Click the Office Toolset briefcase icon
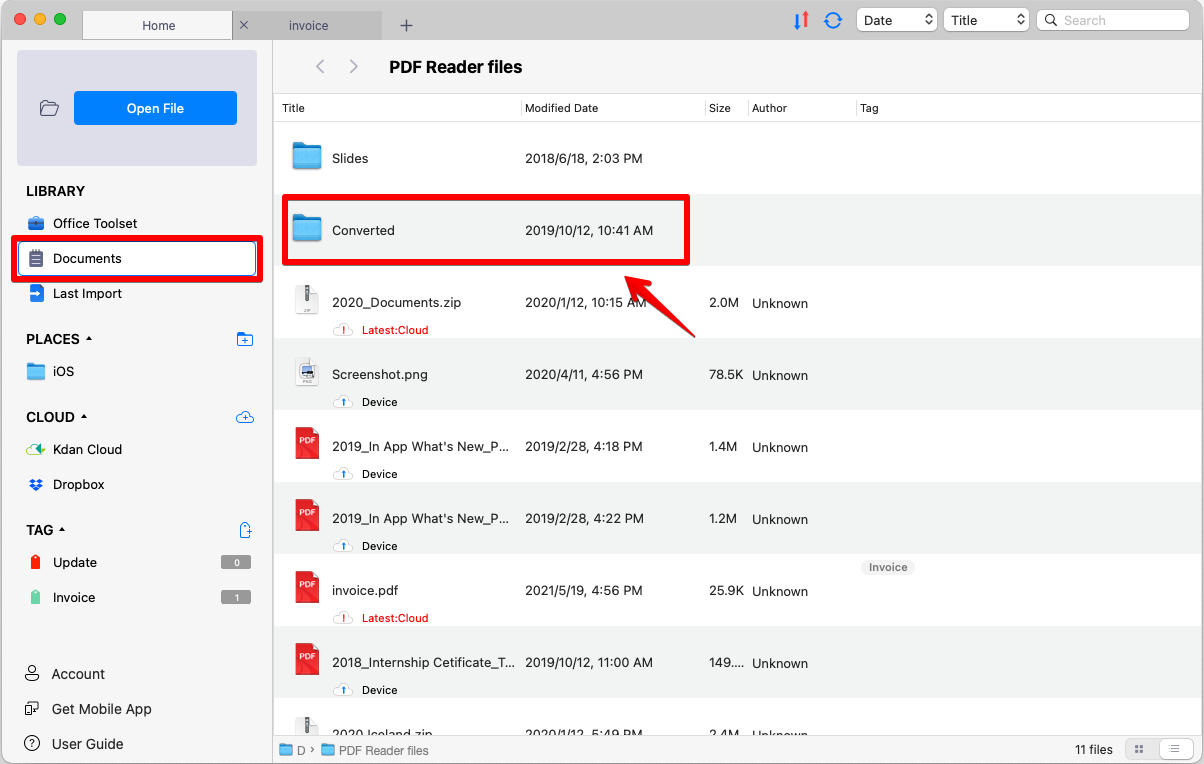This screenshot has width=1204, height=764. pyautogui.click(x=36, y=223)
